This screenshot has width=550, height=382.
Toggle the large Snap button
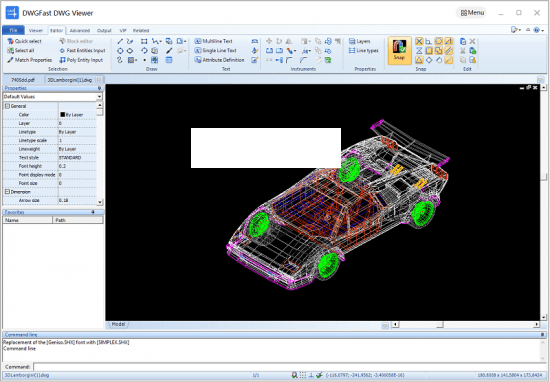pyautogui.click(x=400, y=51)
